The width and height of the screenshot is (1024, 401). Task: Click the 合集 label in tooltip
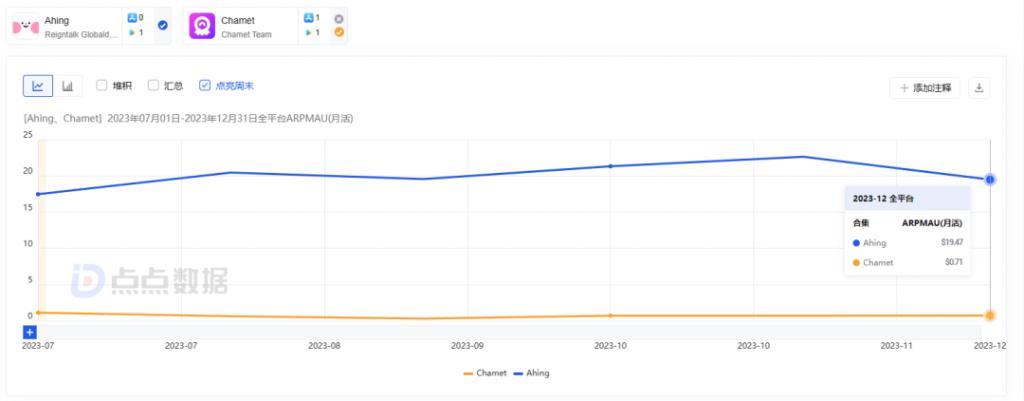[x=861, y=223]
